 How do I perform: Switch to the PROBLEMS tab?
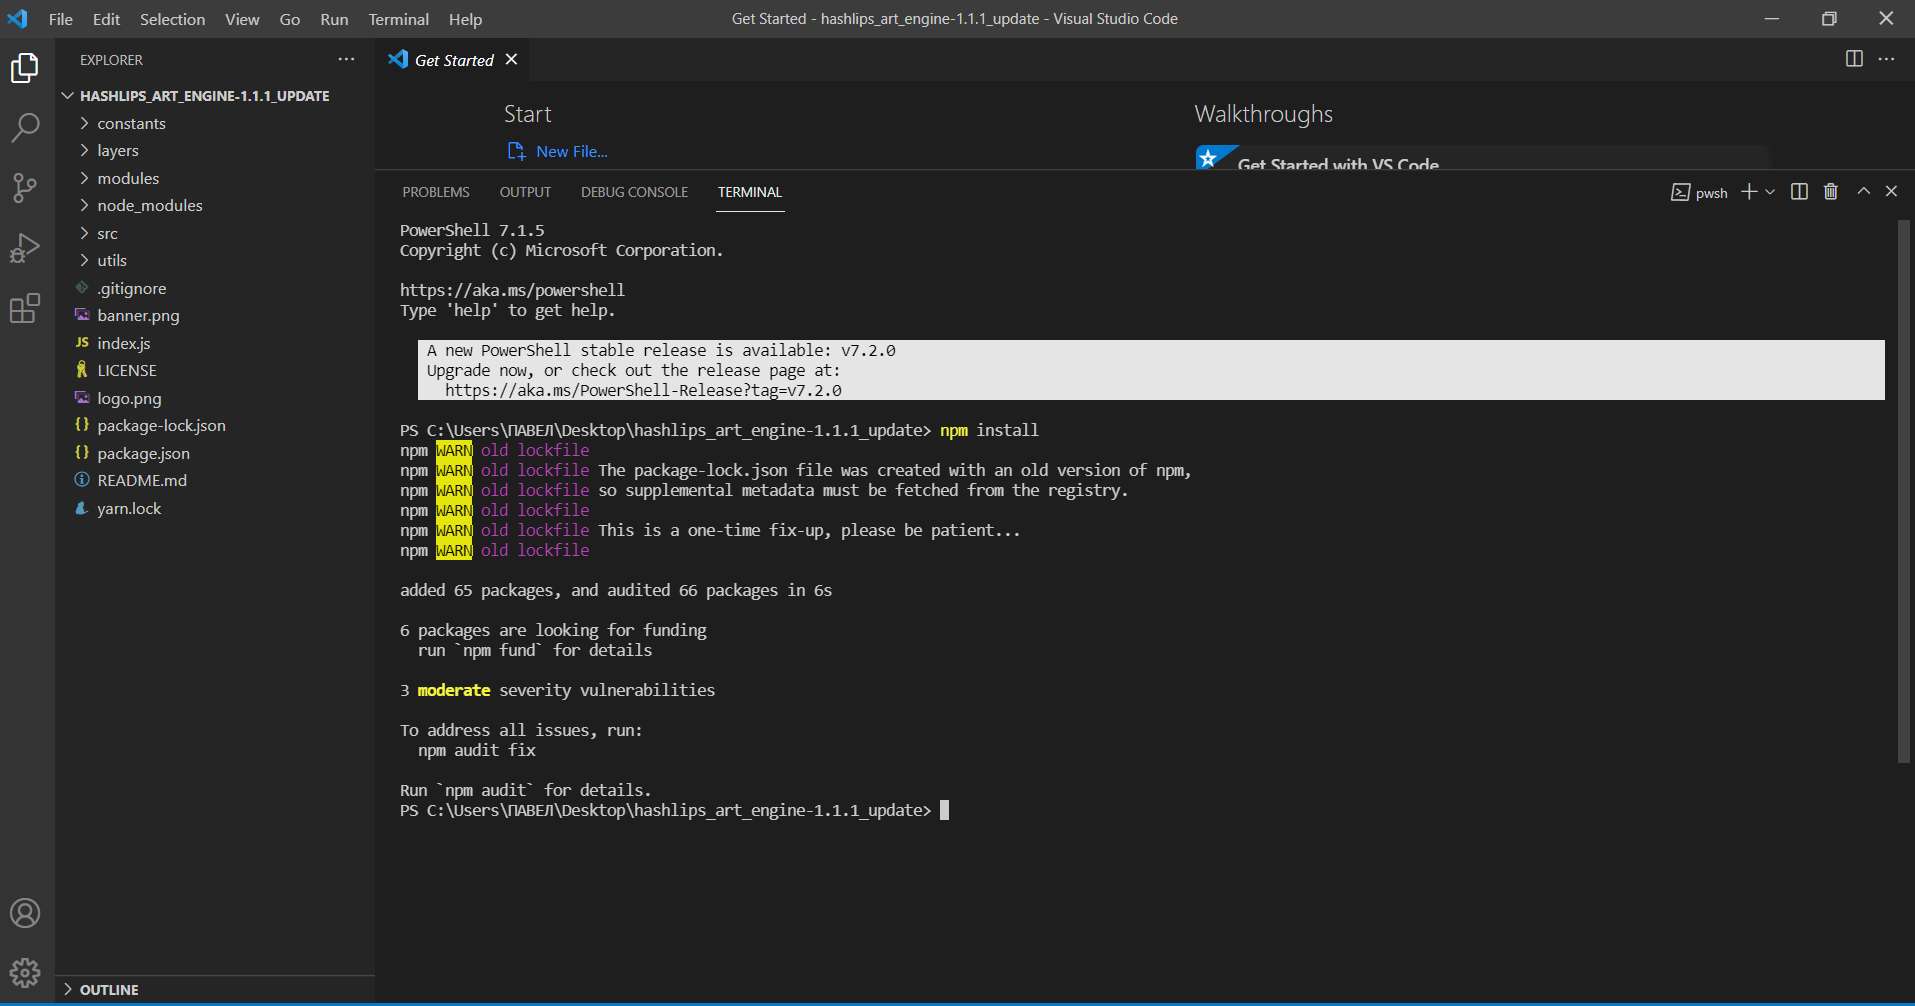pos(436,191)
